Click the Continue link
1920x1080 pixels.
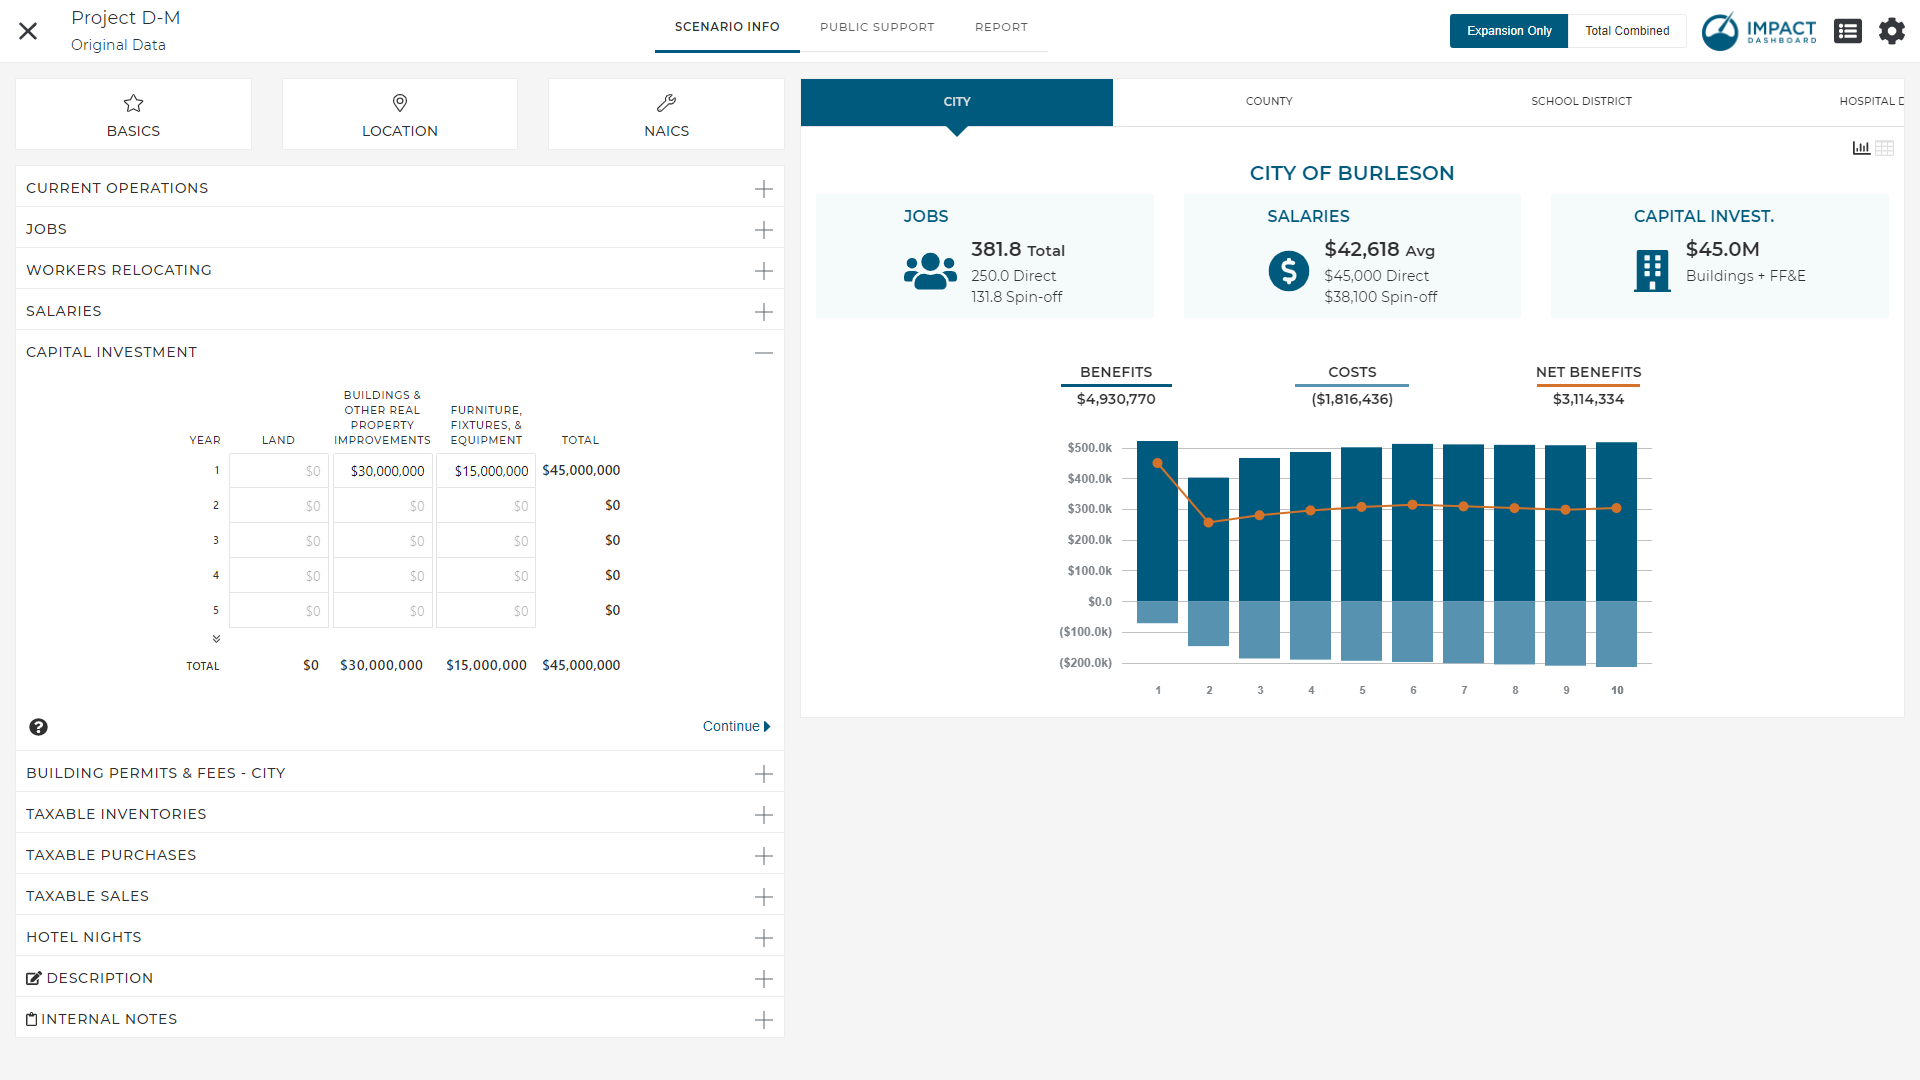click(736, 727)
